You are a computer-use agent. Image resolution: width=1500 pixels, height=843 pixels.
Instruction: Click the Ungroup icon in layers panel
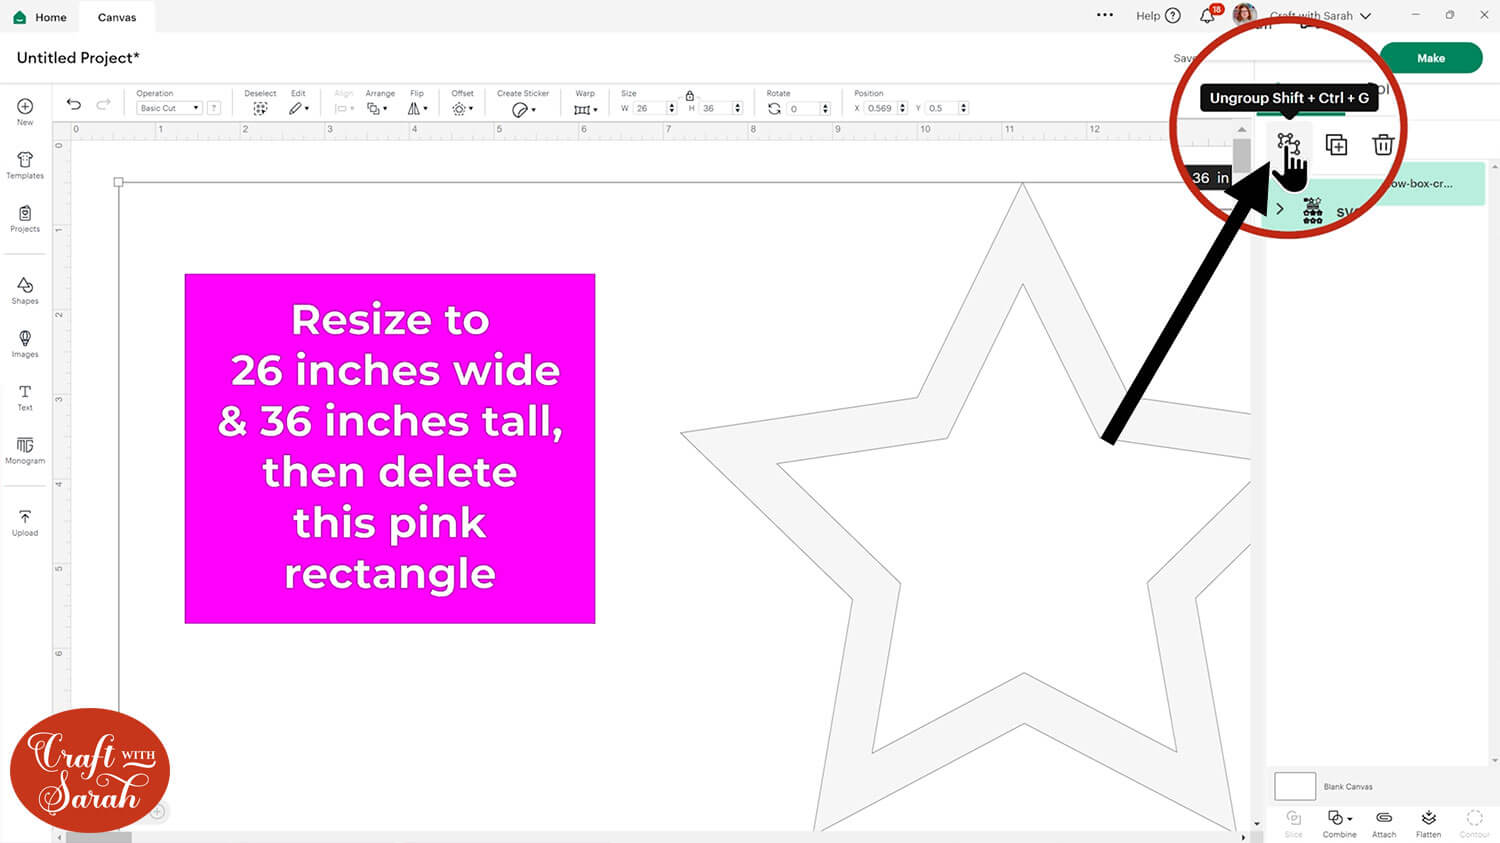[1288, 144]
